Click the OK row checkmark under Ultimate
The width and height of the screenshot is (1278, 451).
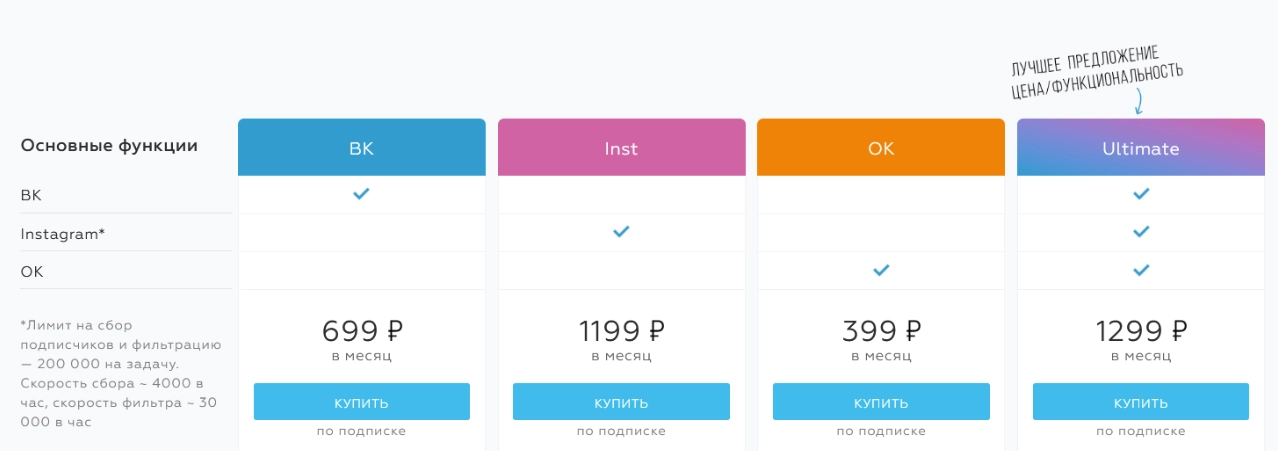[x=1141, y=270]
